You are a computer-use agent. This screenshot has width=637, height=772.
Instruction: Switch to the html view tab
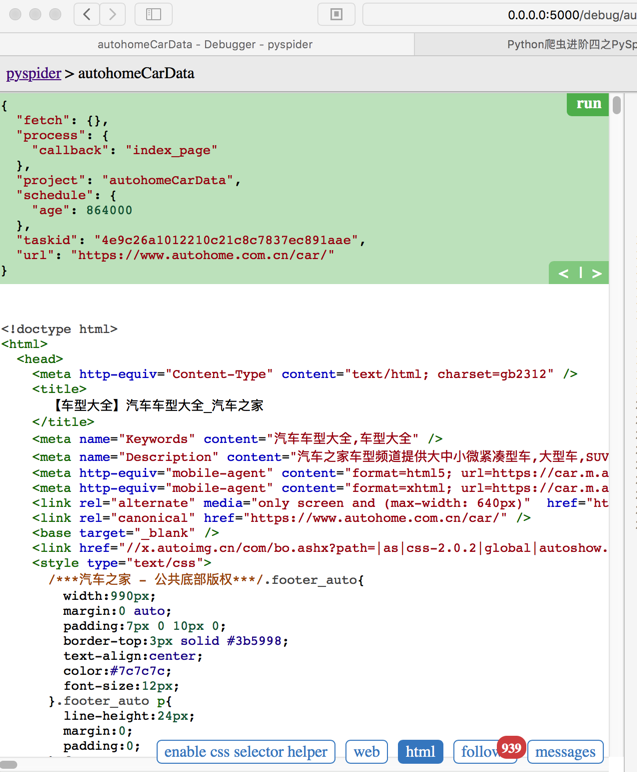[420, 752]
